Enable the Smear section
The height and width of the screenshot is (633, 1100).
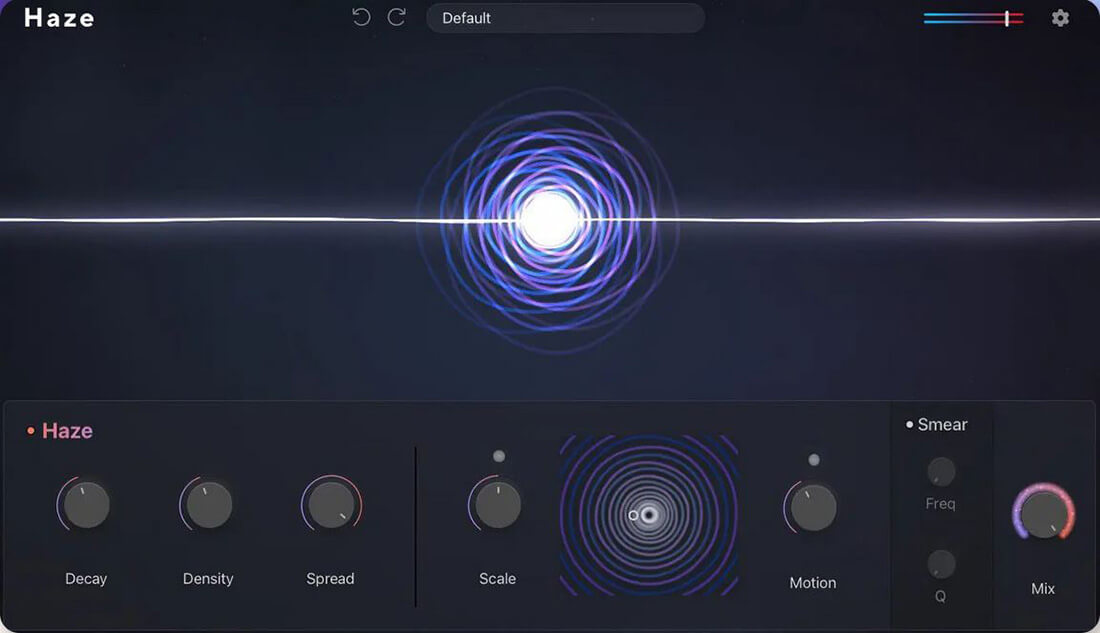click(x=908, y=424)
